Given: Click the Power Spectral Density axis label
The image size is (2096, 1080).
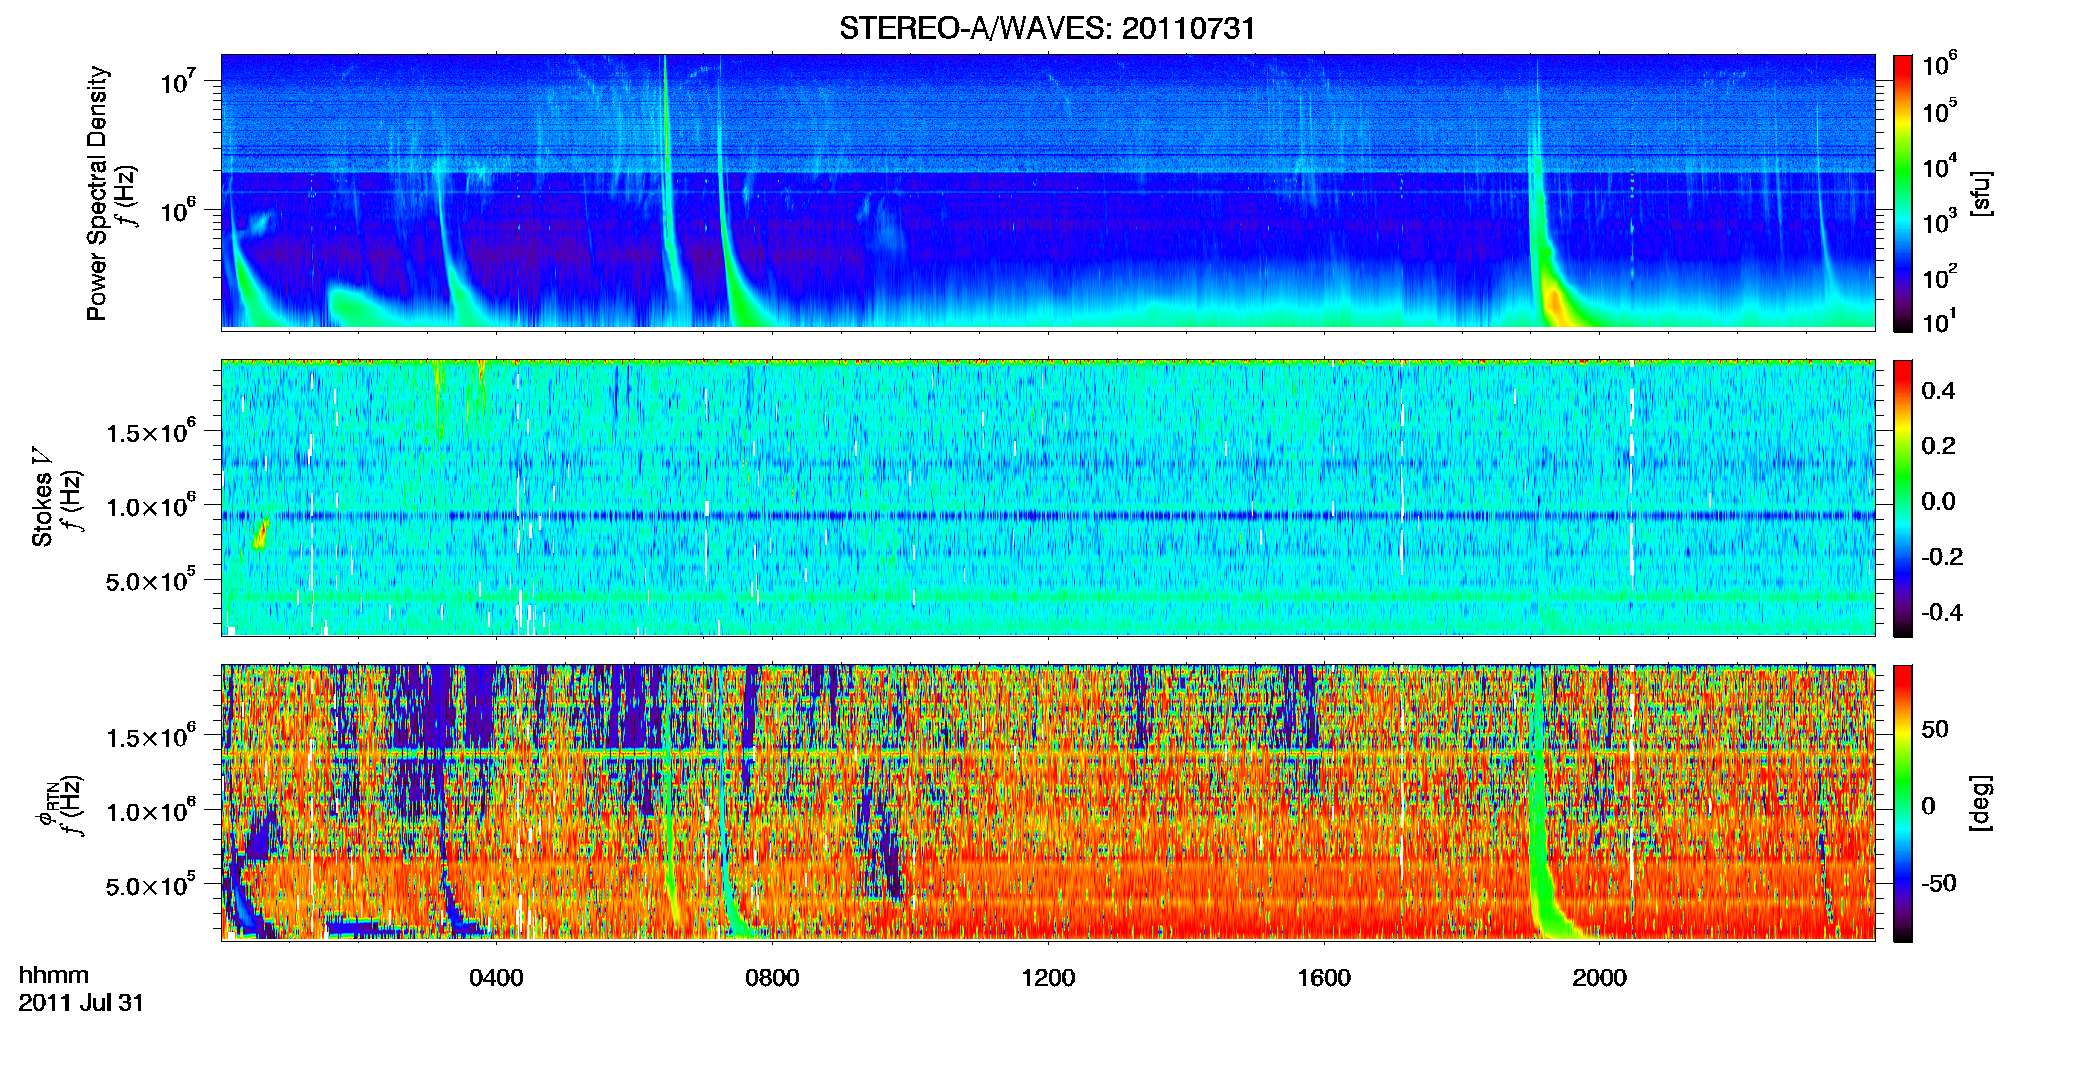Looking at the screenshot, I should (x=97, y=194).
